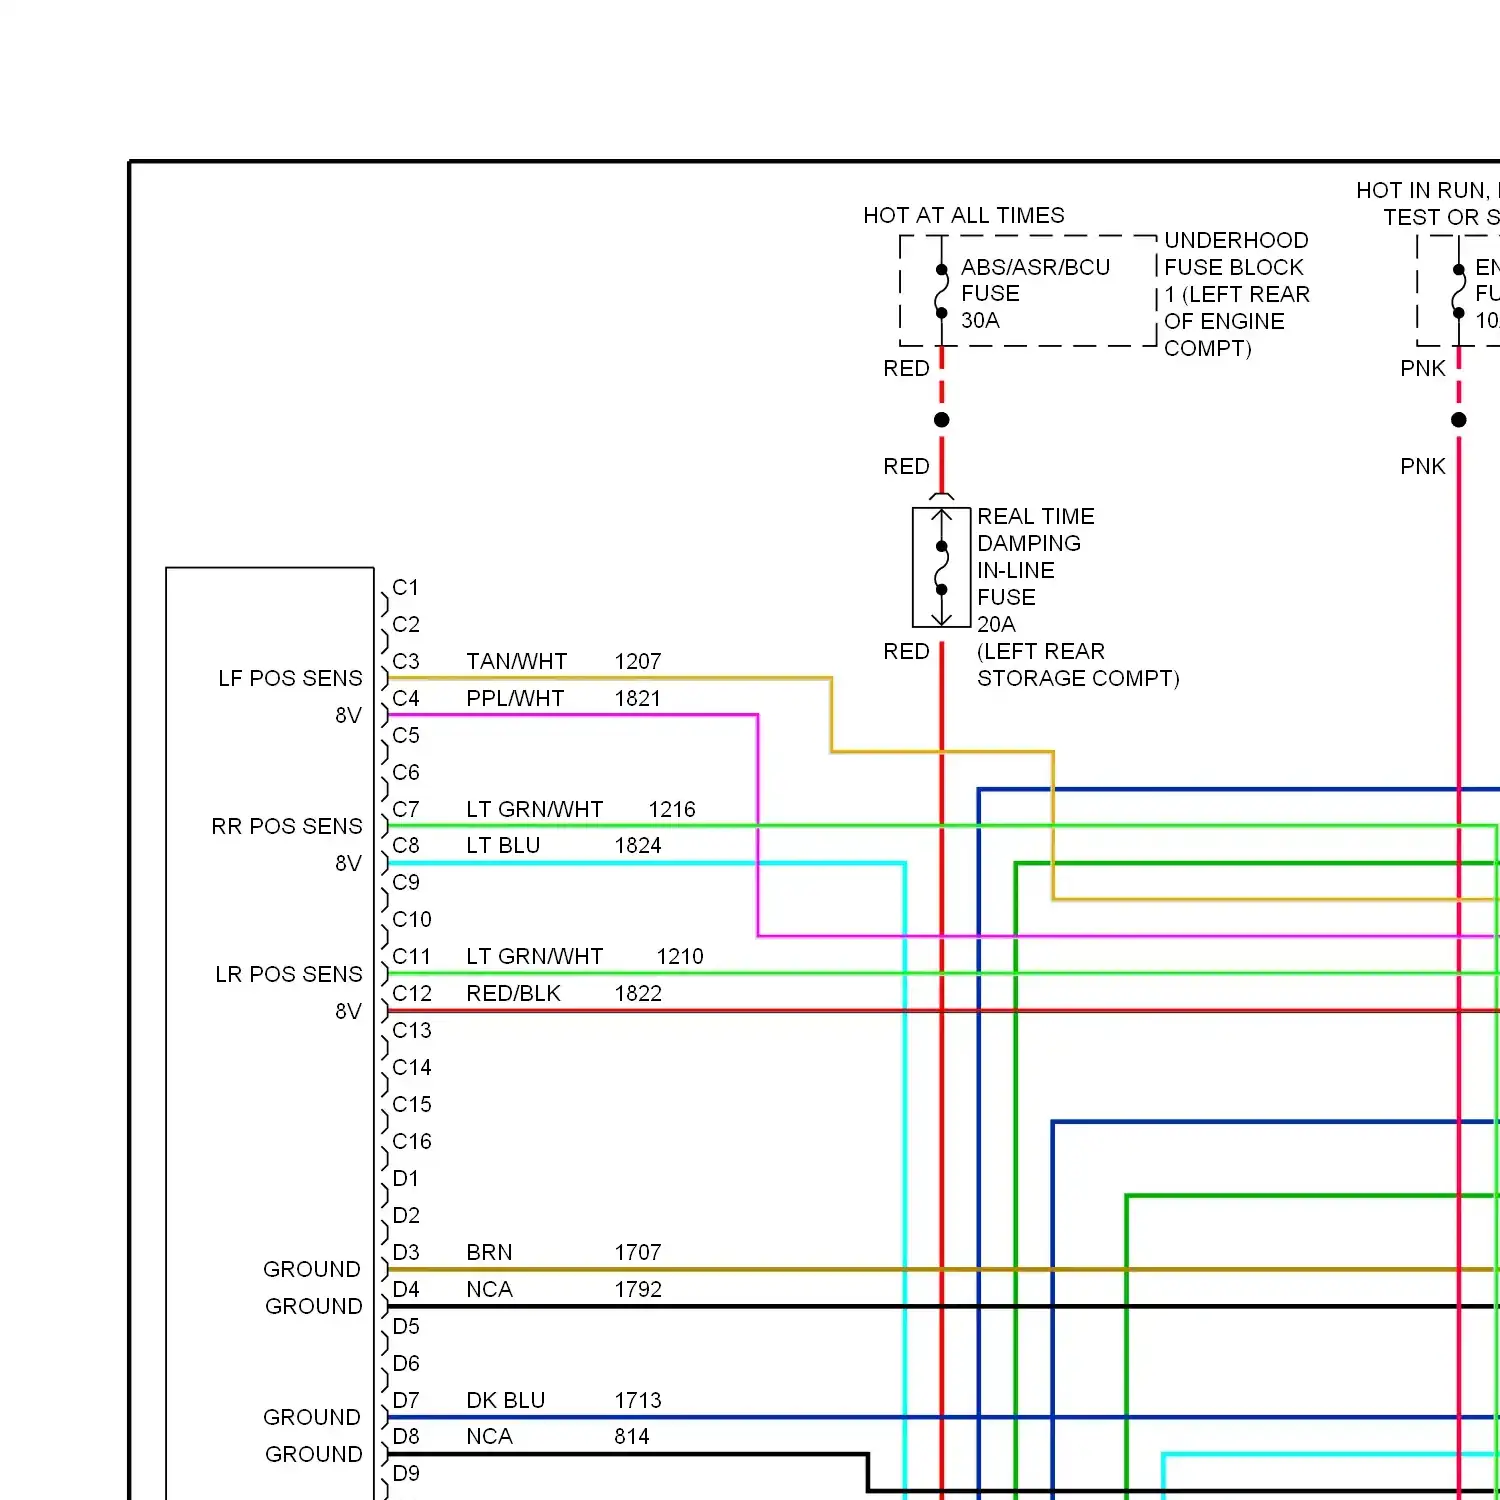Select circuit number '1822'
1500x1500 pixels.
(638, 994)
